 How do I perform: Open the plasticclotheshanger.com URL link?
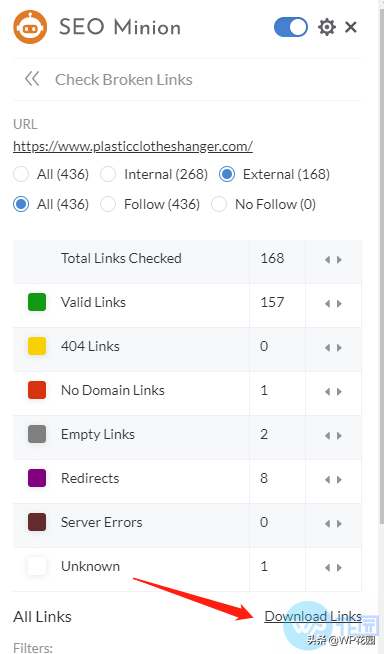pyautogui.click(x=133, y=146)
